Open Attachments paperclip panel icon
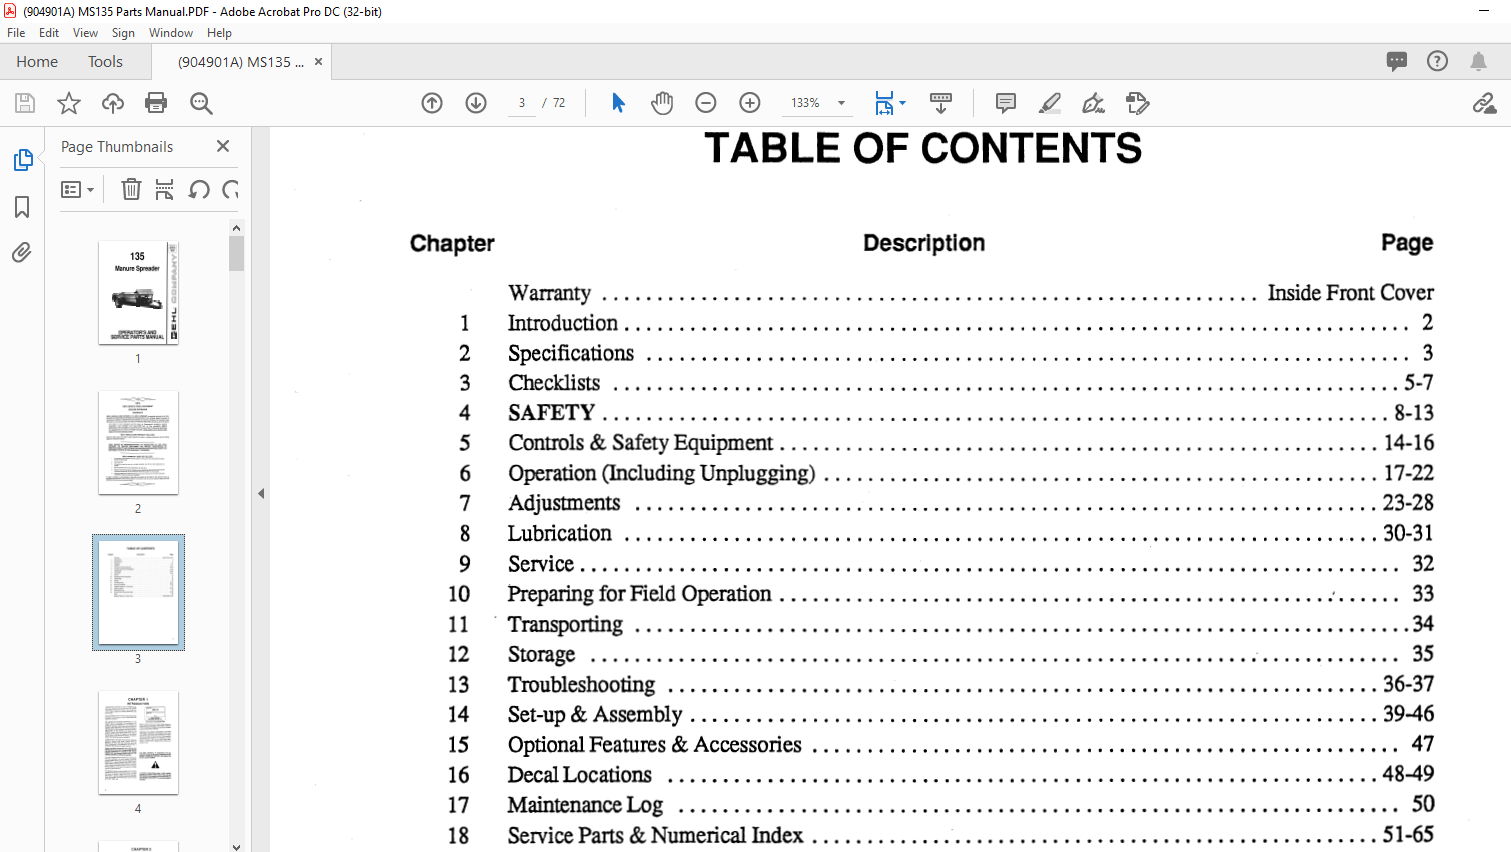This screenshot has height=852, width=1511. (22, 252)
